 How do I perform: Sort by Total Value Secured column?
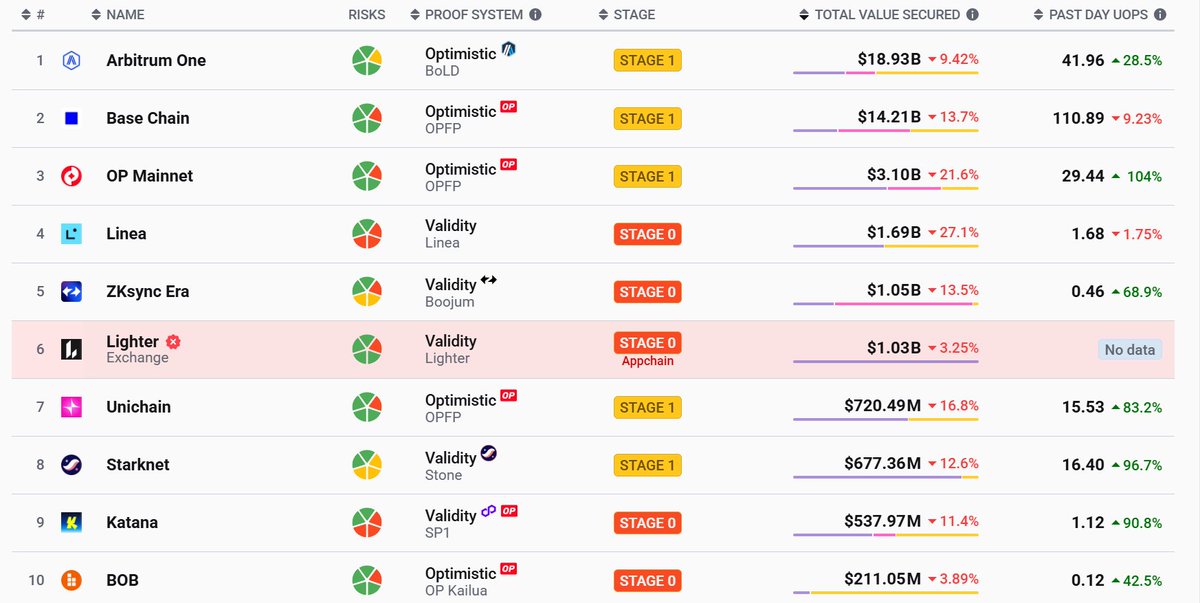[x=886, y=15]
